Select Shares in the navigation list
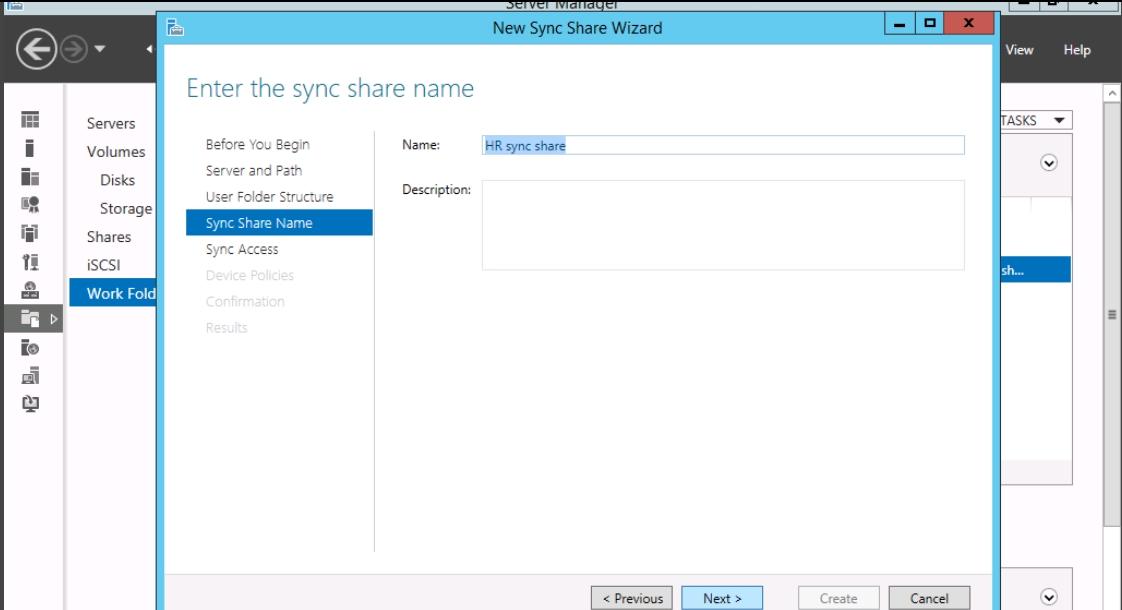 coord(109,237)
